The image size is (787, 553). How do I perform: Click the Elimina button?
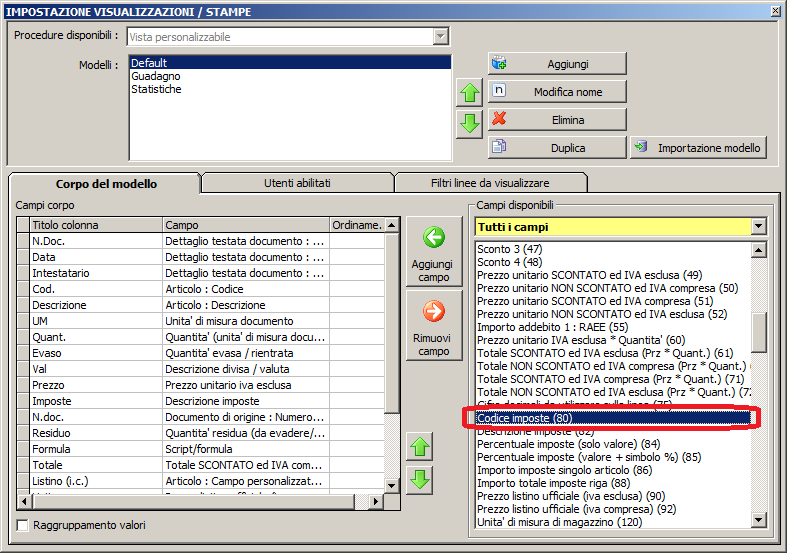557,120
